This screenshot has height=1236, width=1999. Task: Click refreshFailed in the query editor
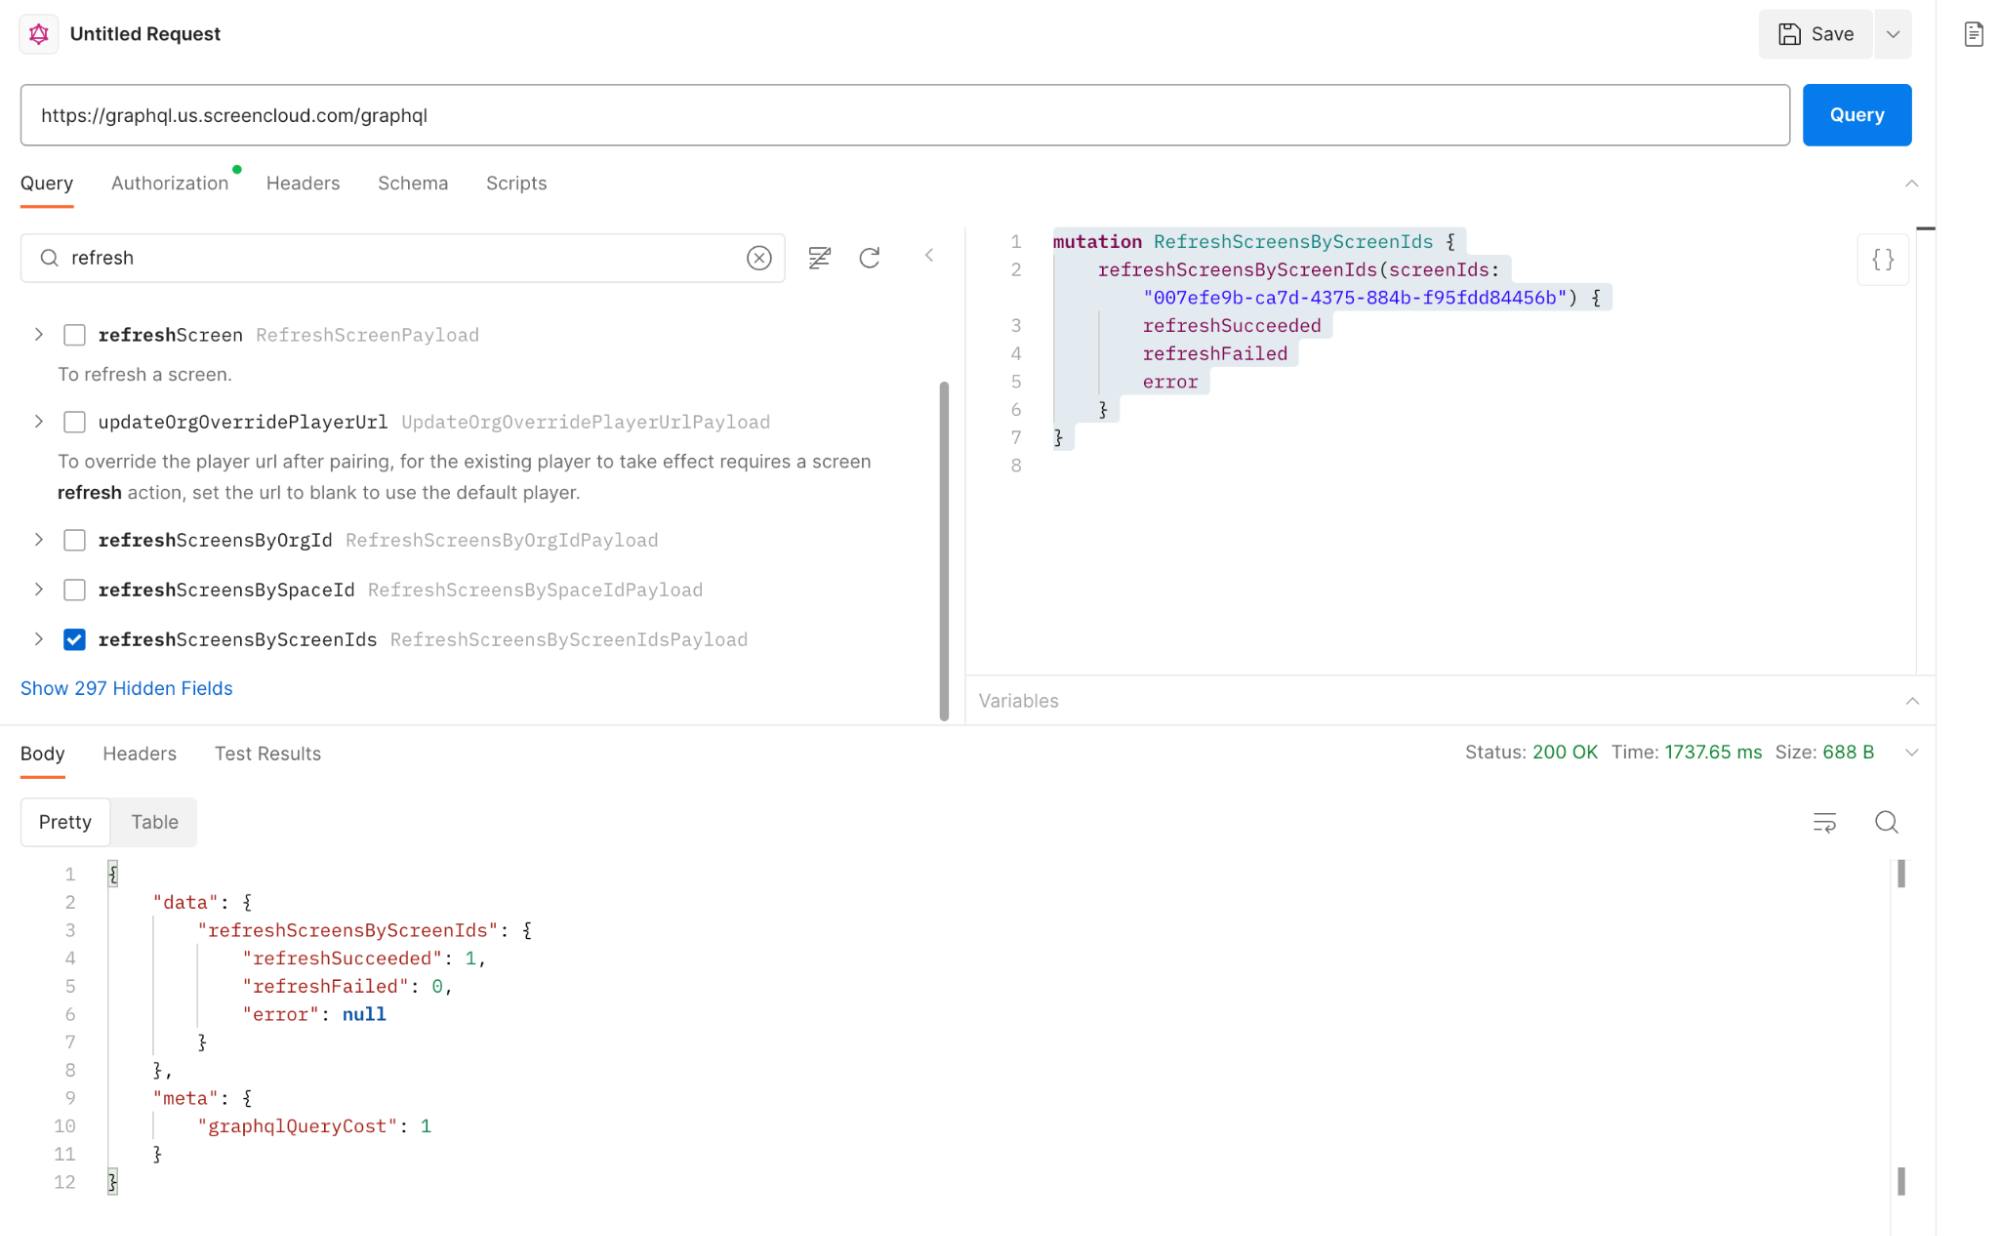coord(1214,354)
